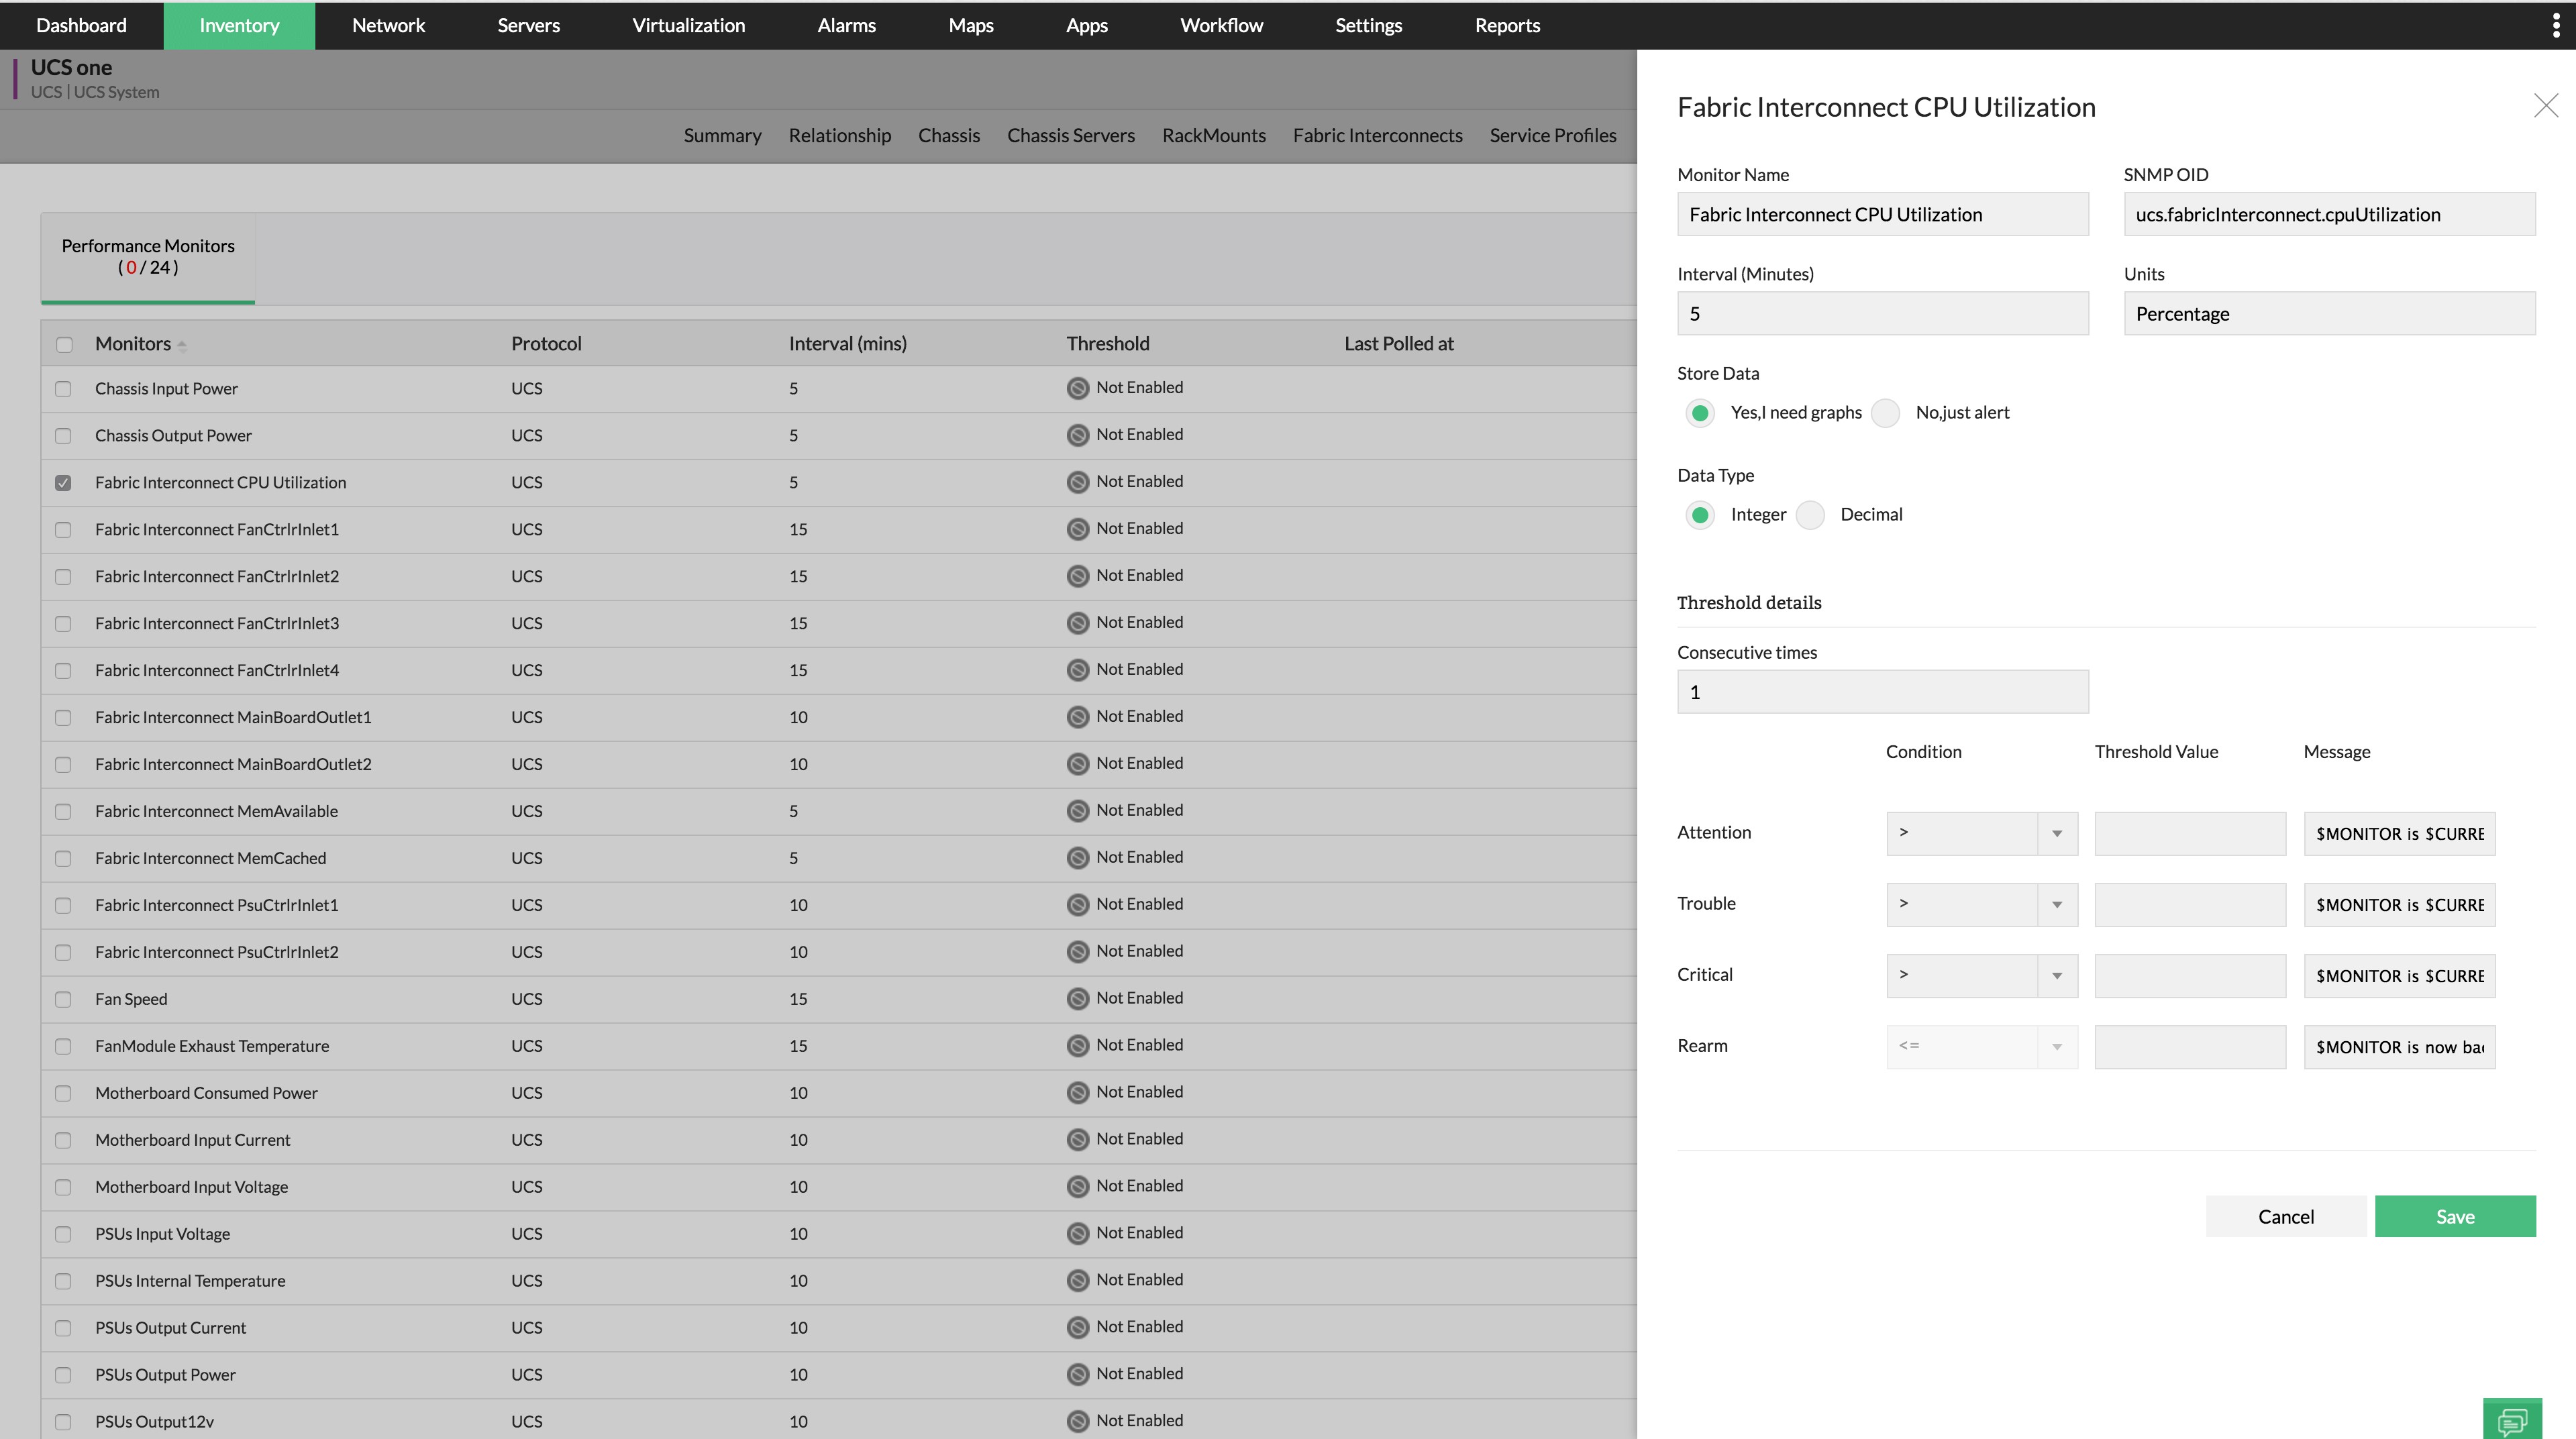
Task: Click the threshold icon for Fabric Interconnect MemCached
Action: coord(1077,857)
